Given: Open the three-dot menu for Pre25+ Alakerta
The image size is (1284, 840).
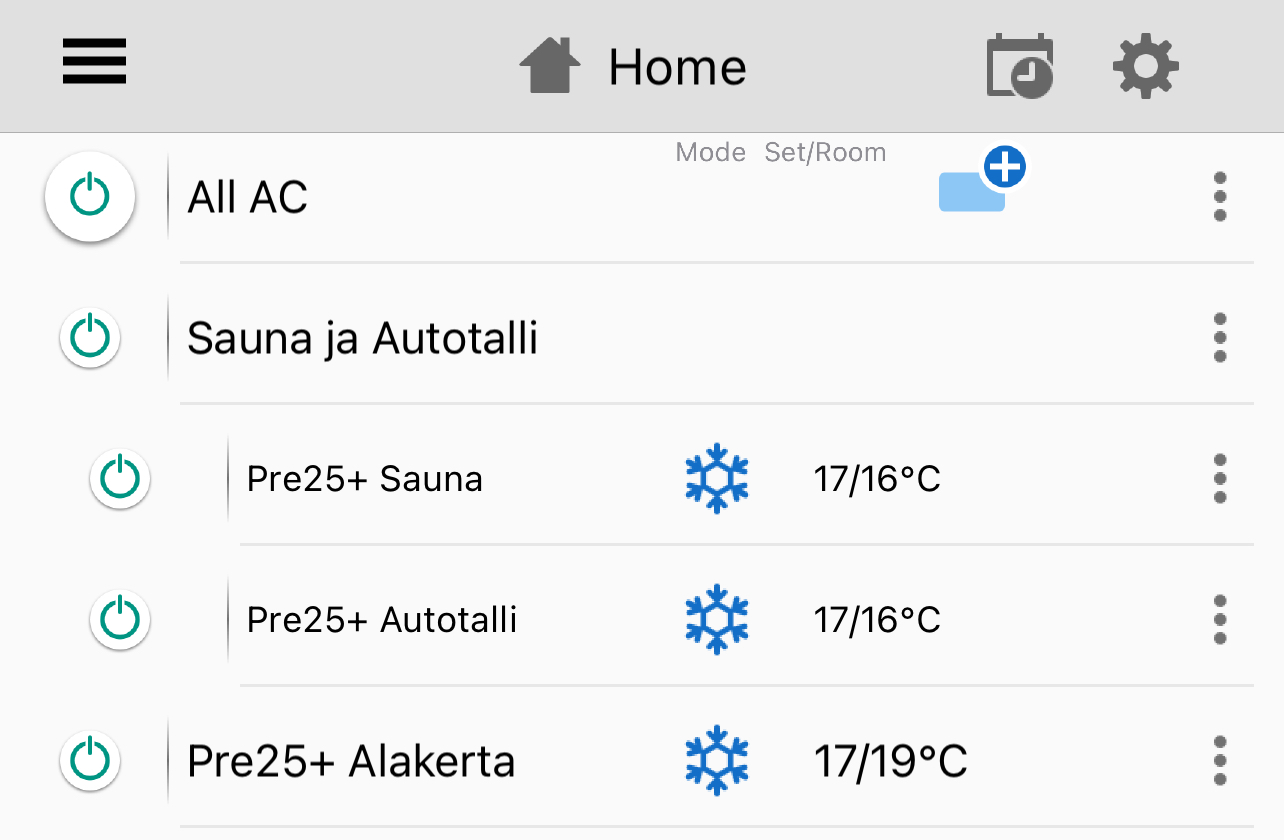Looking at the screenshot, I should [1219, 761].
